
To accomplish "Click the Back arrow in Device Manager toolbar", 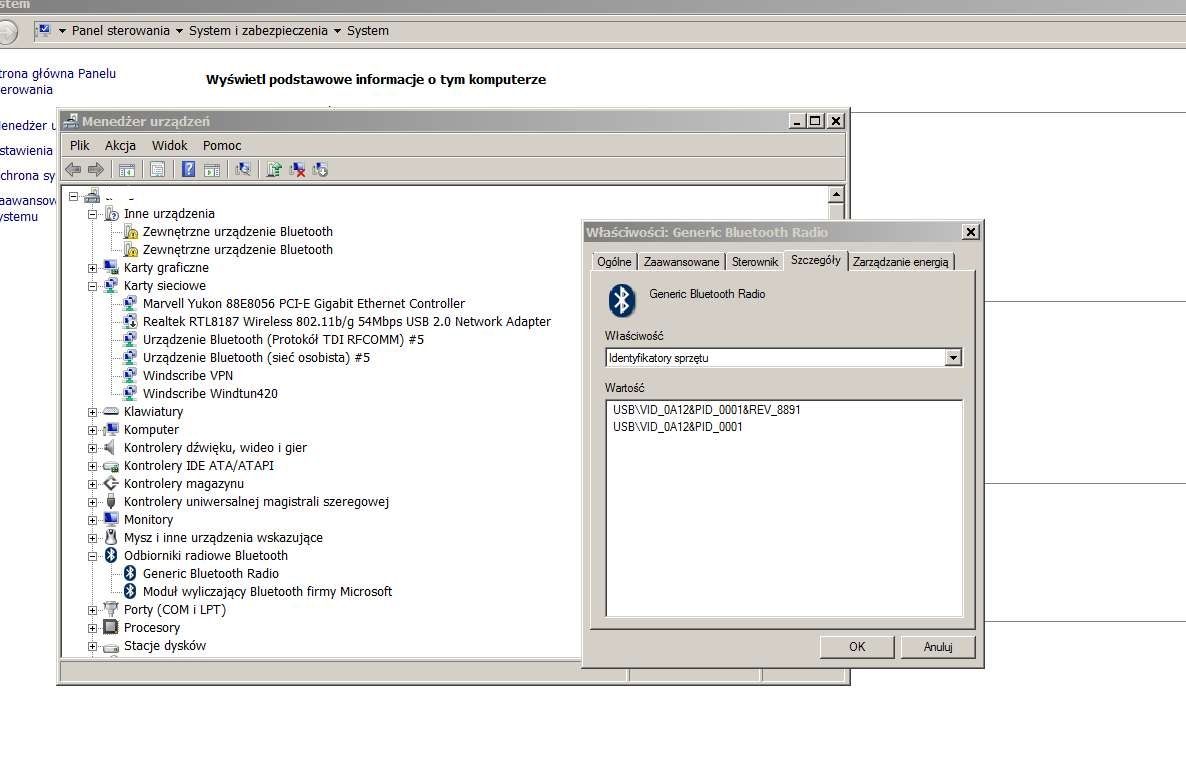I will click(73, 169).
